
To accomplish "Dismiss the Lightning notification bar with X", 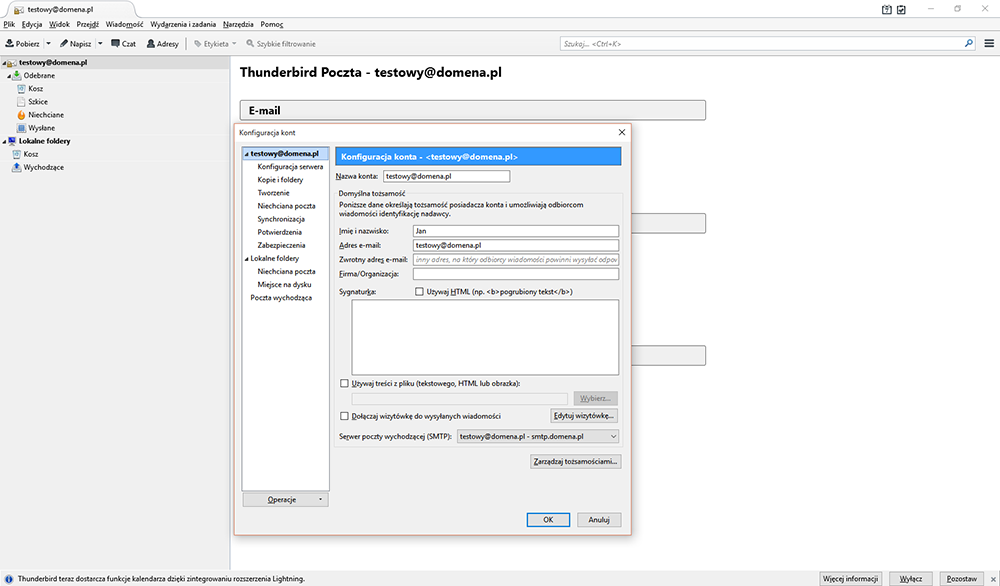I will pyautogui.click(x=992, y=579).
